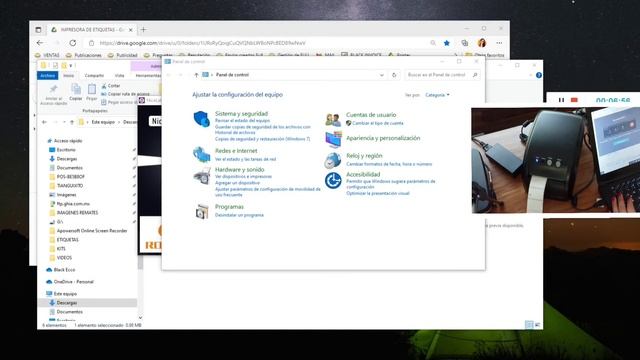640x360 pixels.
Task: Open the Publicaciones bookmark folder in Edge
Action: click(x=84, y=55)
